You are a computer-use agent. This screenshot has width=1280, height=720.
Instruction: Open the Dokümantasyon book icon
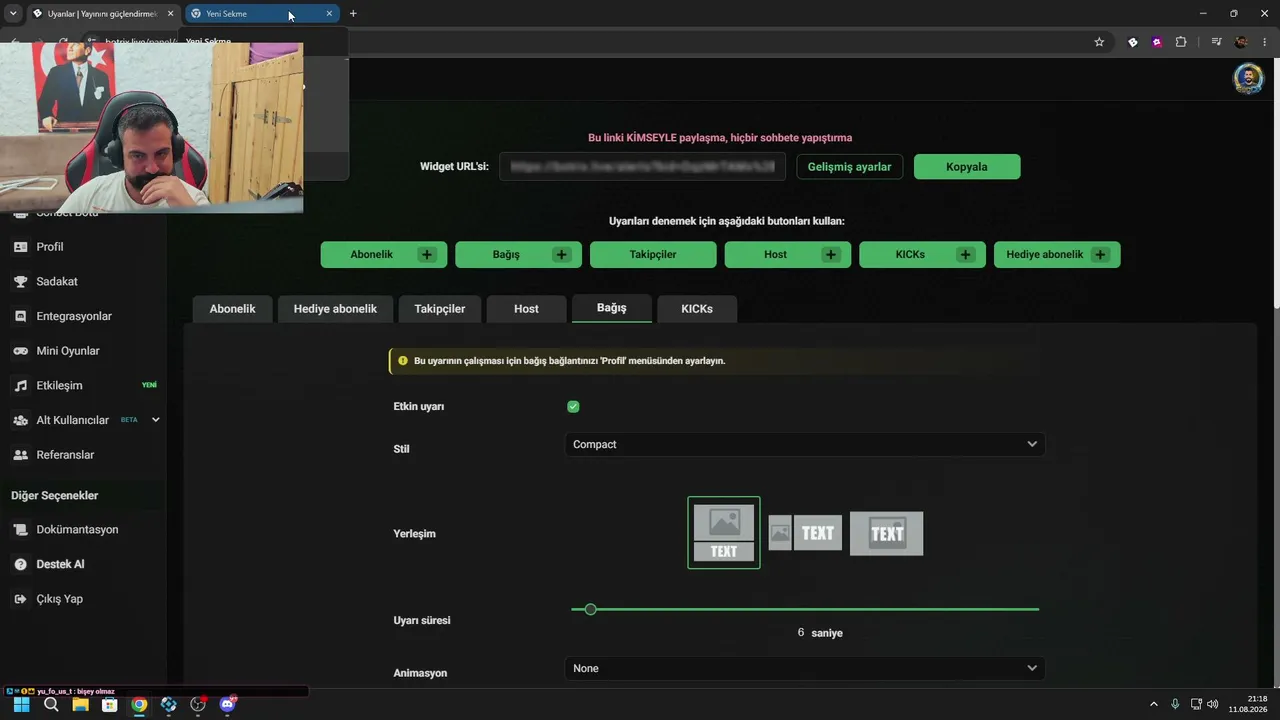(20, 530)
